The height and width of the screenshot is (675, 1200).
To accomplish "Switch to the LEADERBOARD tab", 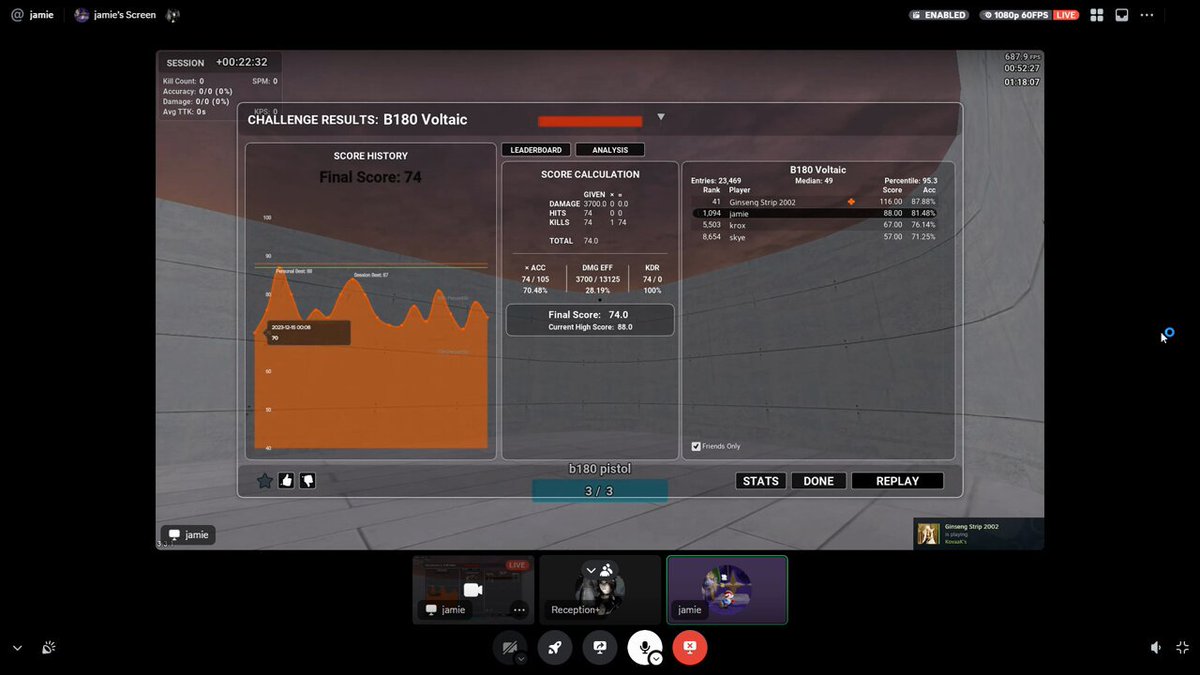I will click(x=536, y=150).
